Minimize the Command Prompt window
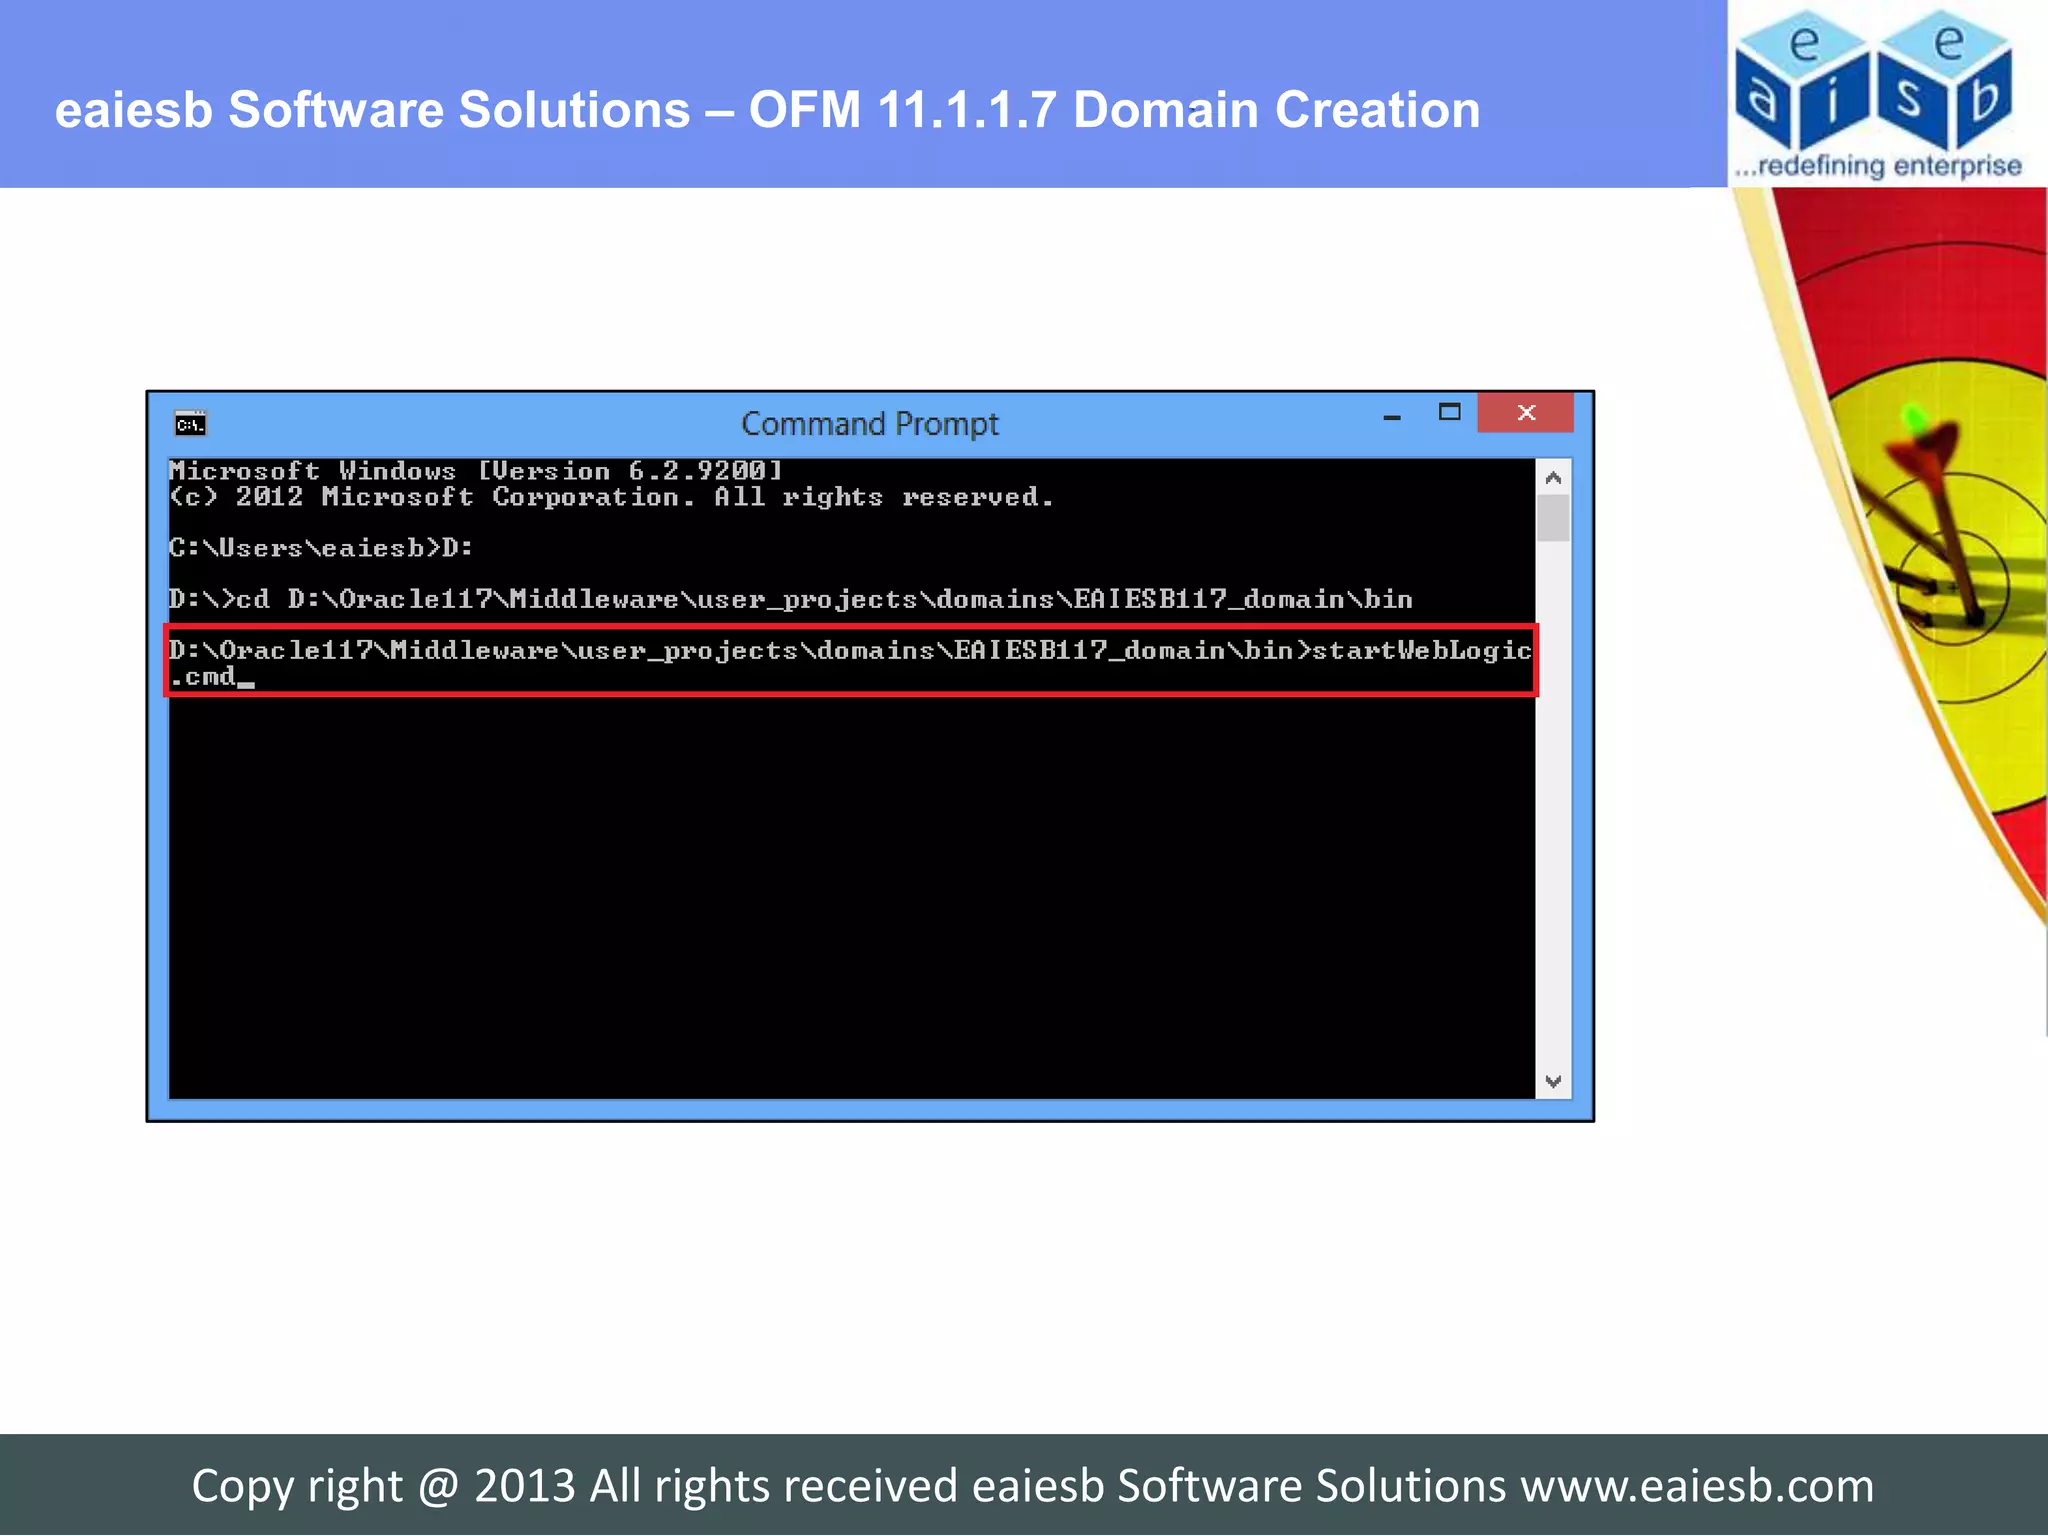This screenshot has width=2048, height=1536. [x=1391, y=417]
